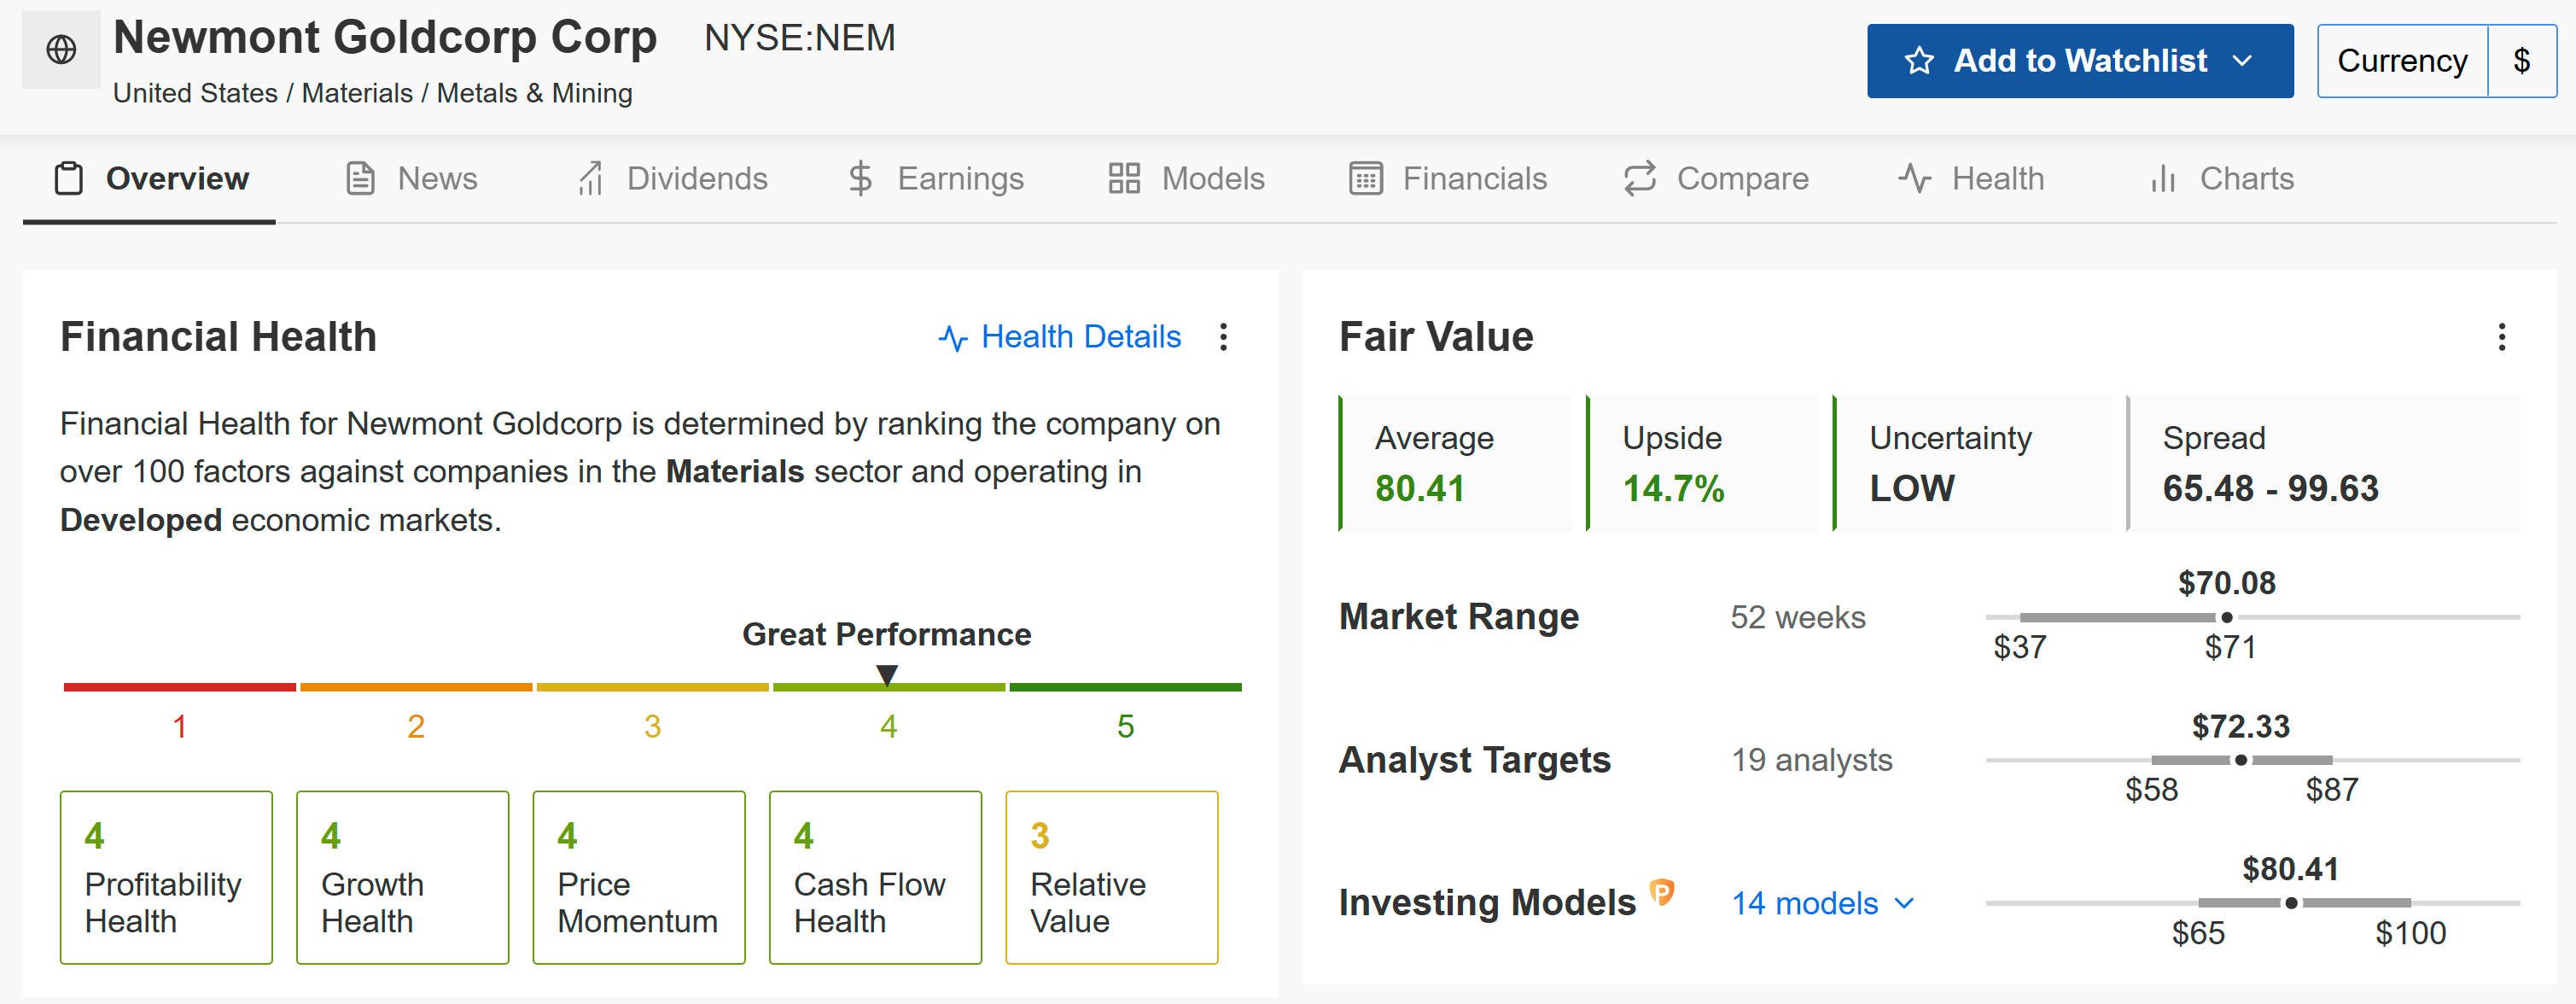Click the Pro badge icon by Investing Models
This screenshot has width=2576, height=1004.
pyautogui.click(x=1661, y=891)
